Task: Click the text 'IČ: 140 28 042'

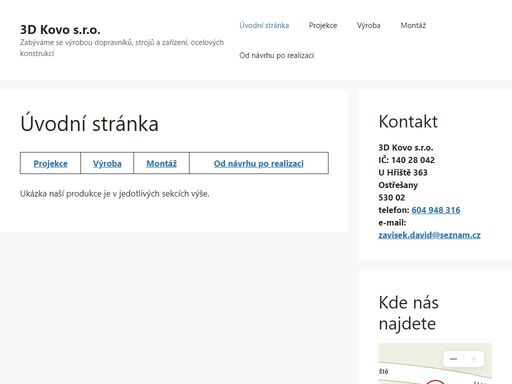Action: (406, 160)
